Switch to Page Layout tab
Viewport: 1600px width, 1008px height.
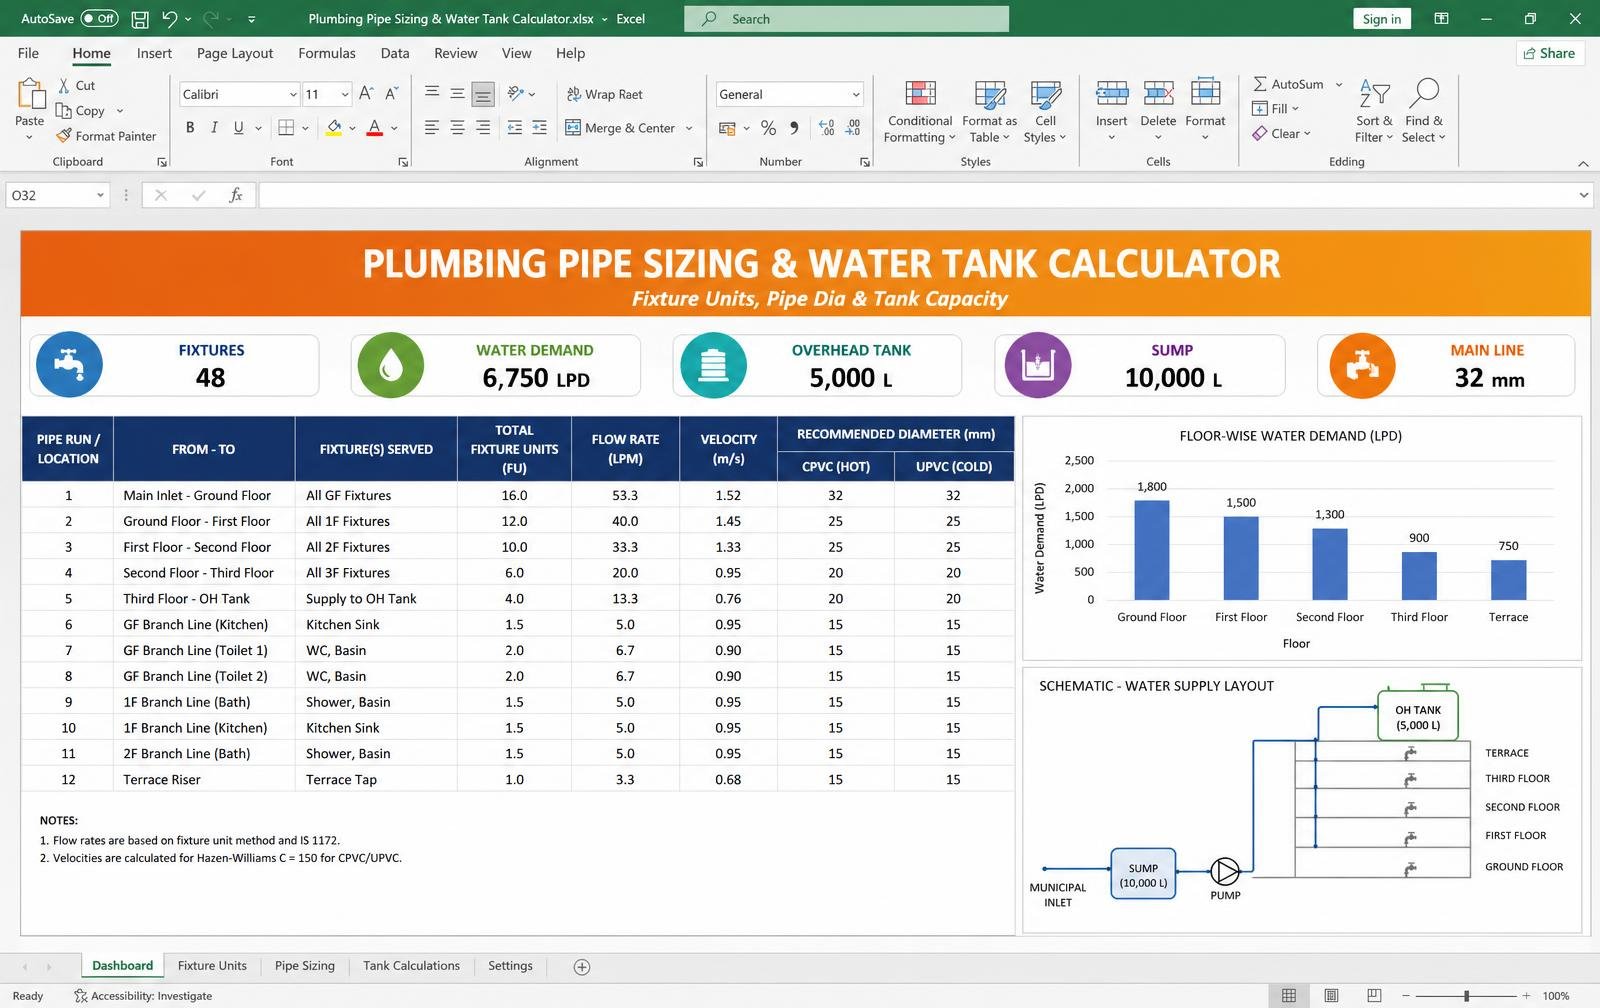click(235, 53)
